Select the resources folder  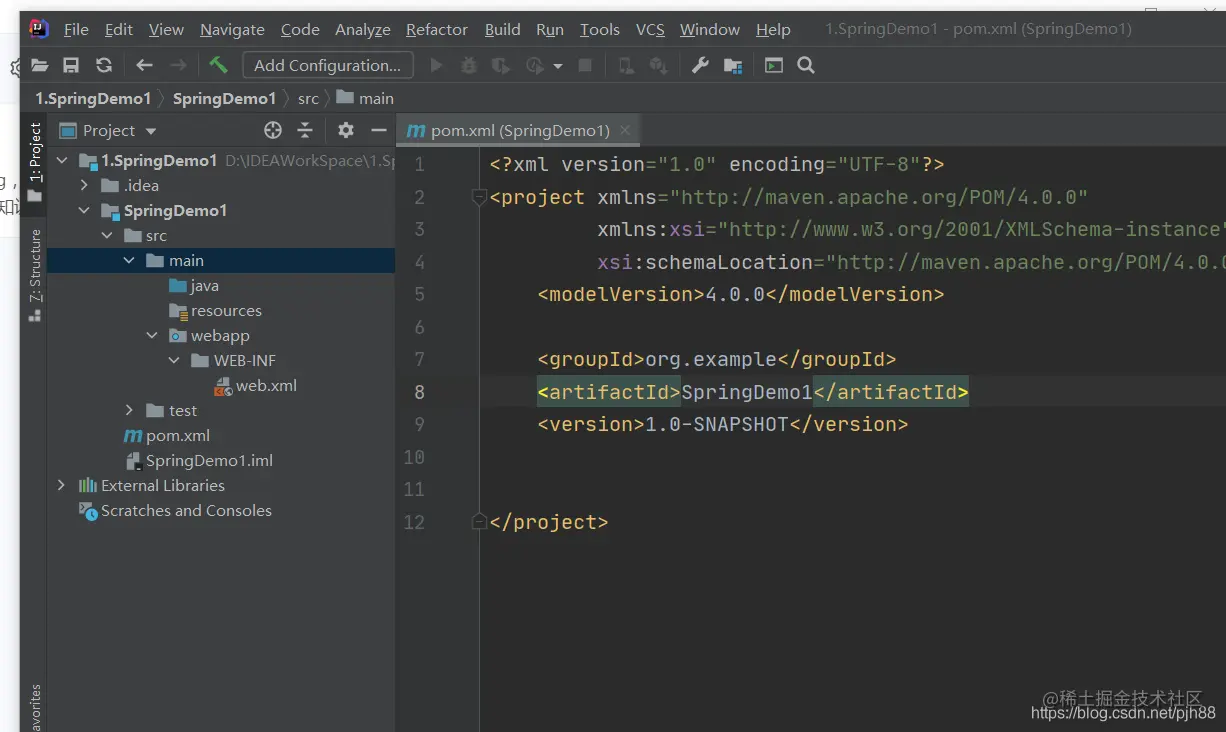coord(215,310)
